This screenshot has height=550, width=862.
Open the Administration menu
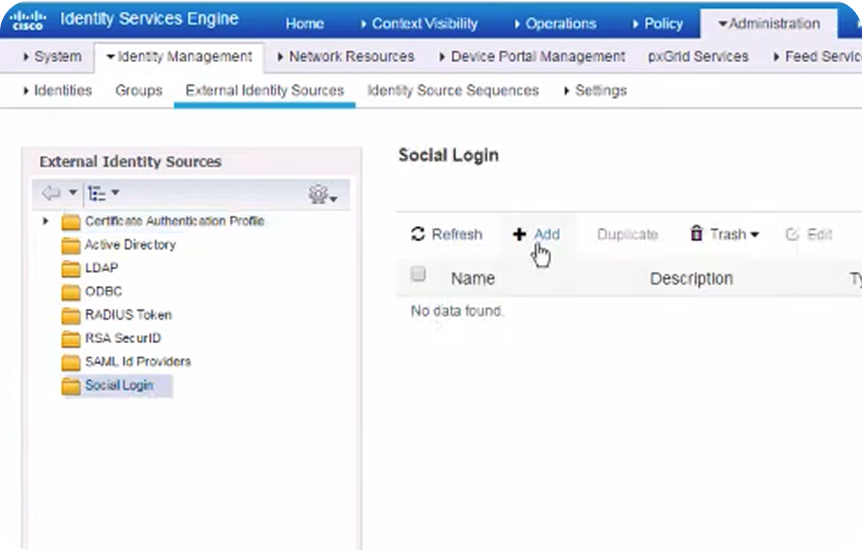tap(769, 24)
